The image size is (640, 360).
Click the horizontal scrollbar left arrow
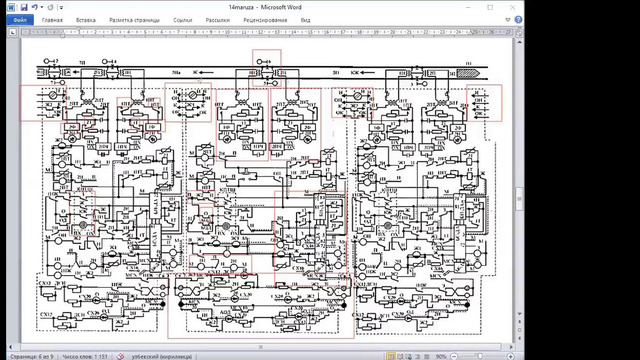pos(11,347)
